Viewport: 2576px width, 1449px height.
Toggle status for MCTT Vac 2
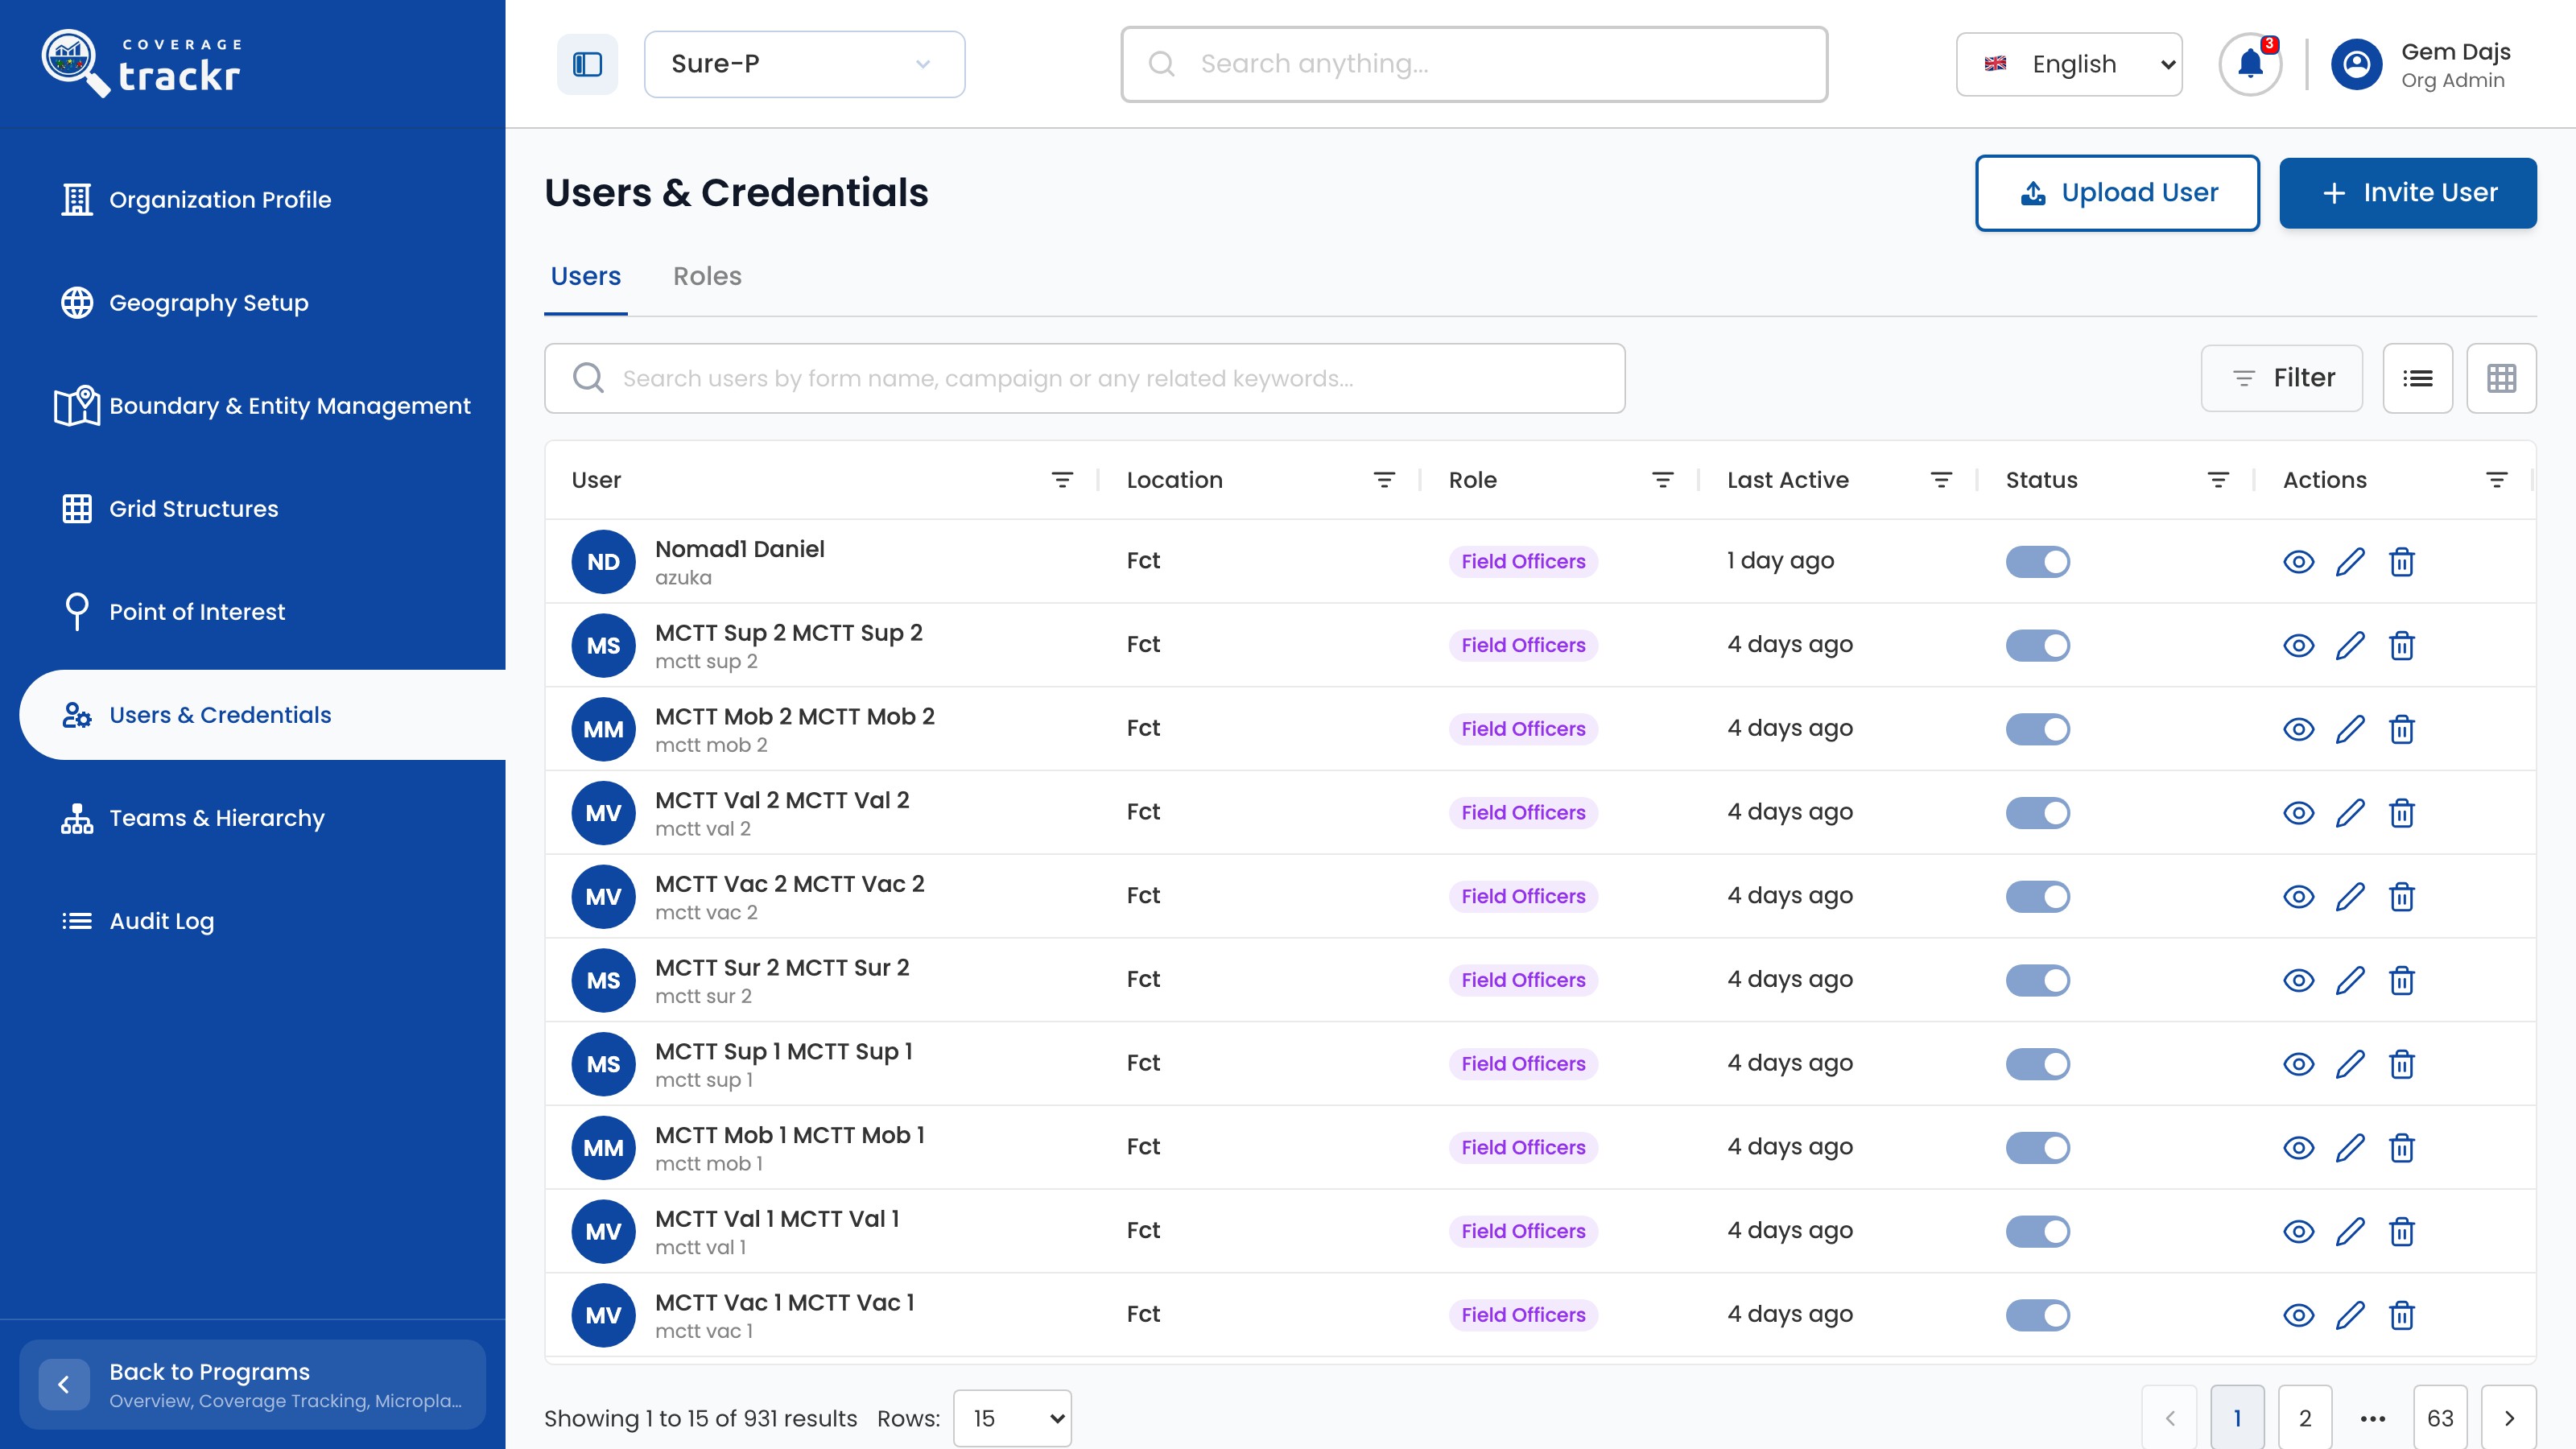point(2037,897)
